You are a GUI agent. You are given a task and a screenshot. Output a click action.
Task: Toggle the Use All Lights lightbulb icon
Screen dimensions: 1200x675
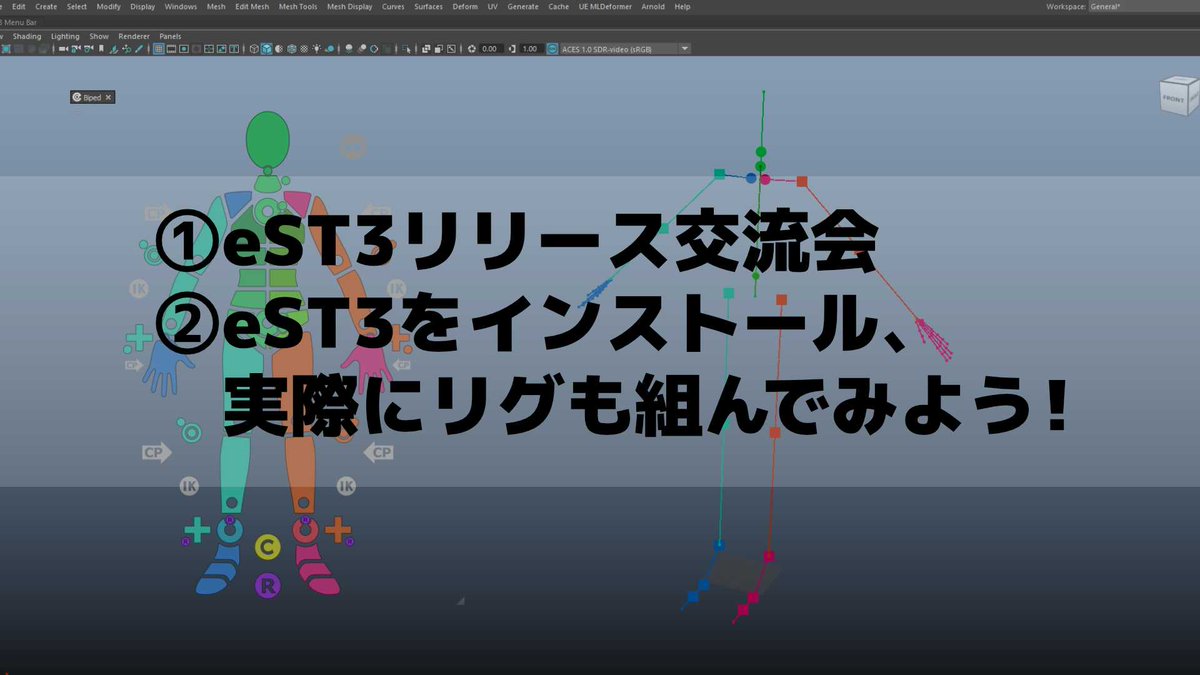click(317, 47)
